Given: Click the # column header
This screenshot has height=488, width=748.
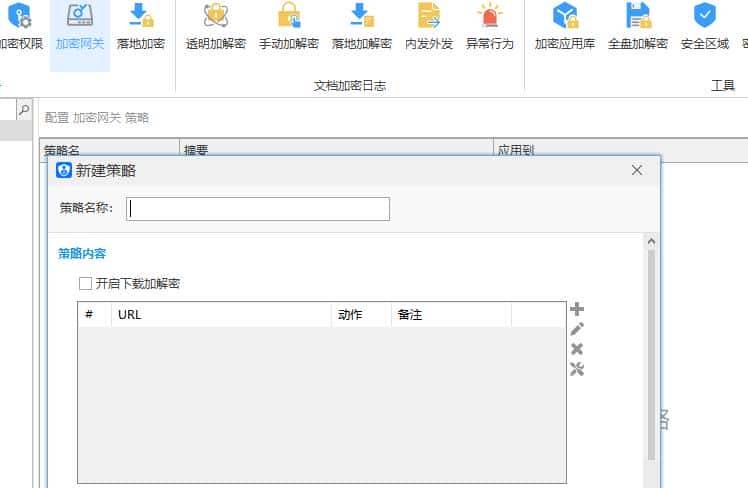Looking at the screenshot, I should point(94,314).
